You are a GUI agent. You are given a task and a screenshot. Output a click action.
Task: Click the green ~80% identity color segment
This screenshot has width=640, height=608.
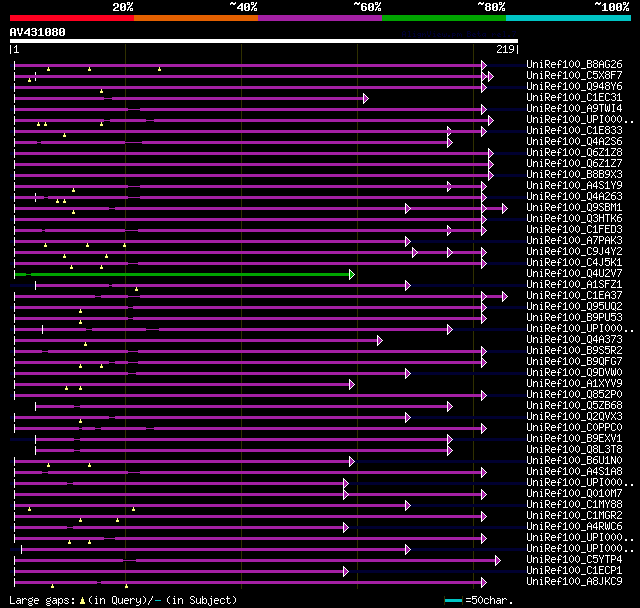[444, 18]
